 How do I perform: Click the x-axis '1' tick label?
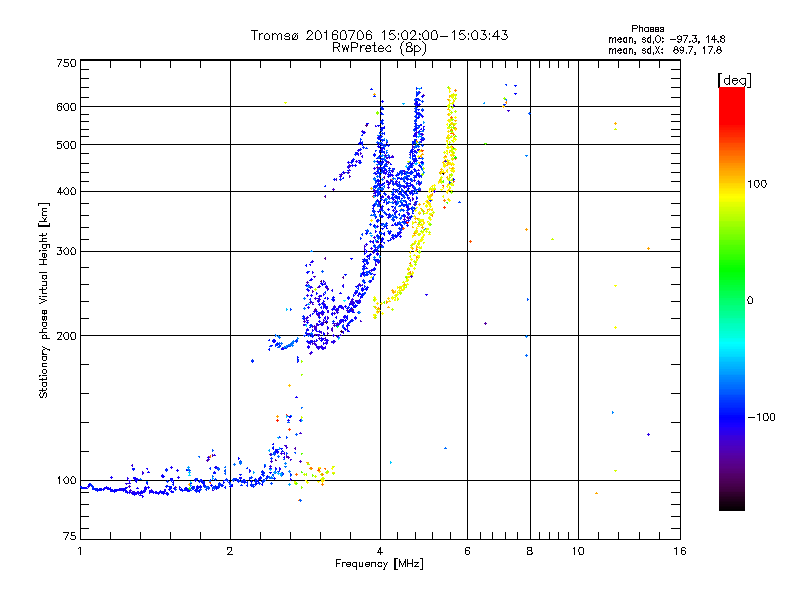coord(80,551)
